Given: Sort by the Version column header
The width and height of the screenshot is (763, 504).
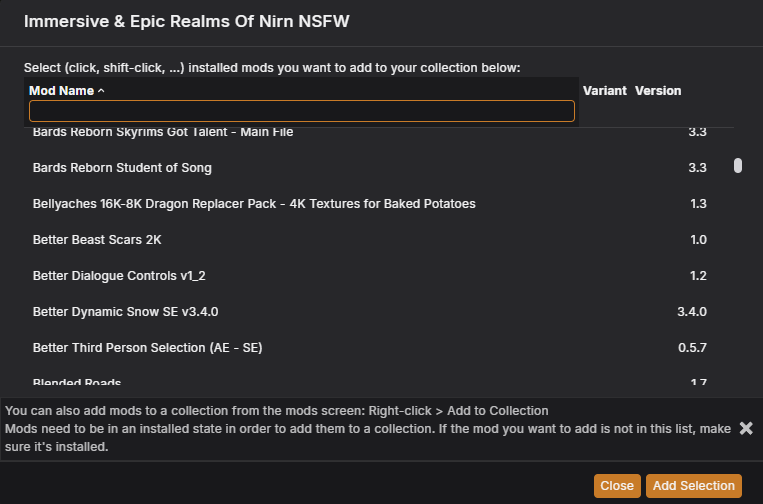Looking at the screenshot, I should coord(658,91).
